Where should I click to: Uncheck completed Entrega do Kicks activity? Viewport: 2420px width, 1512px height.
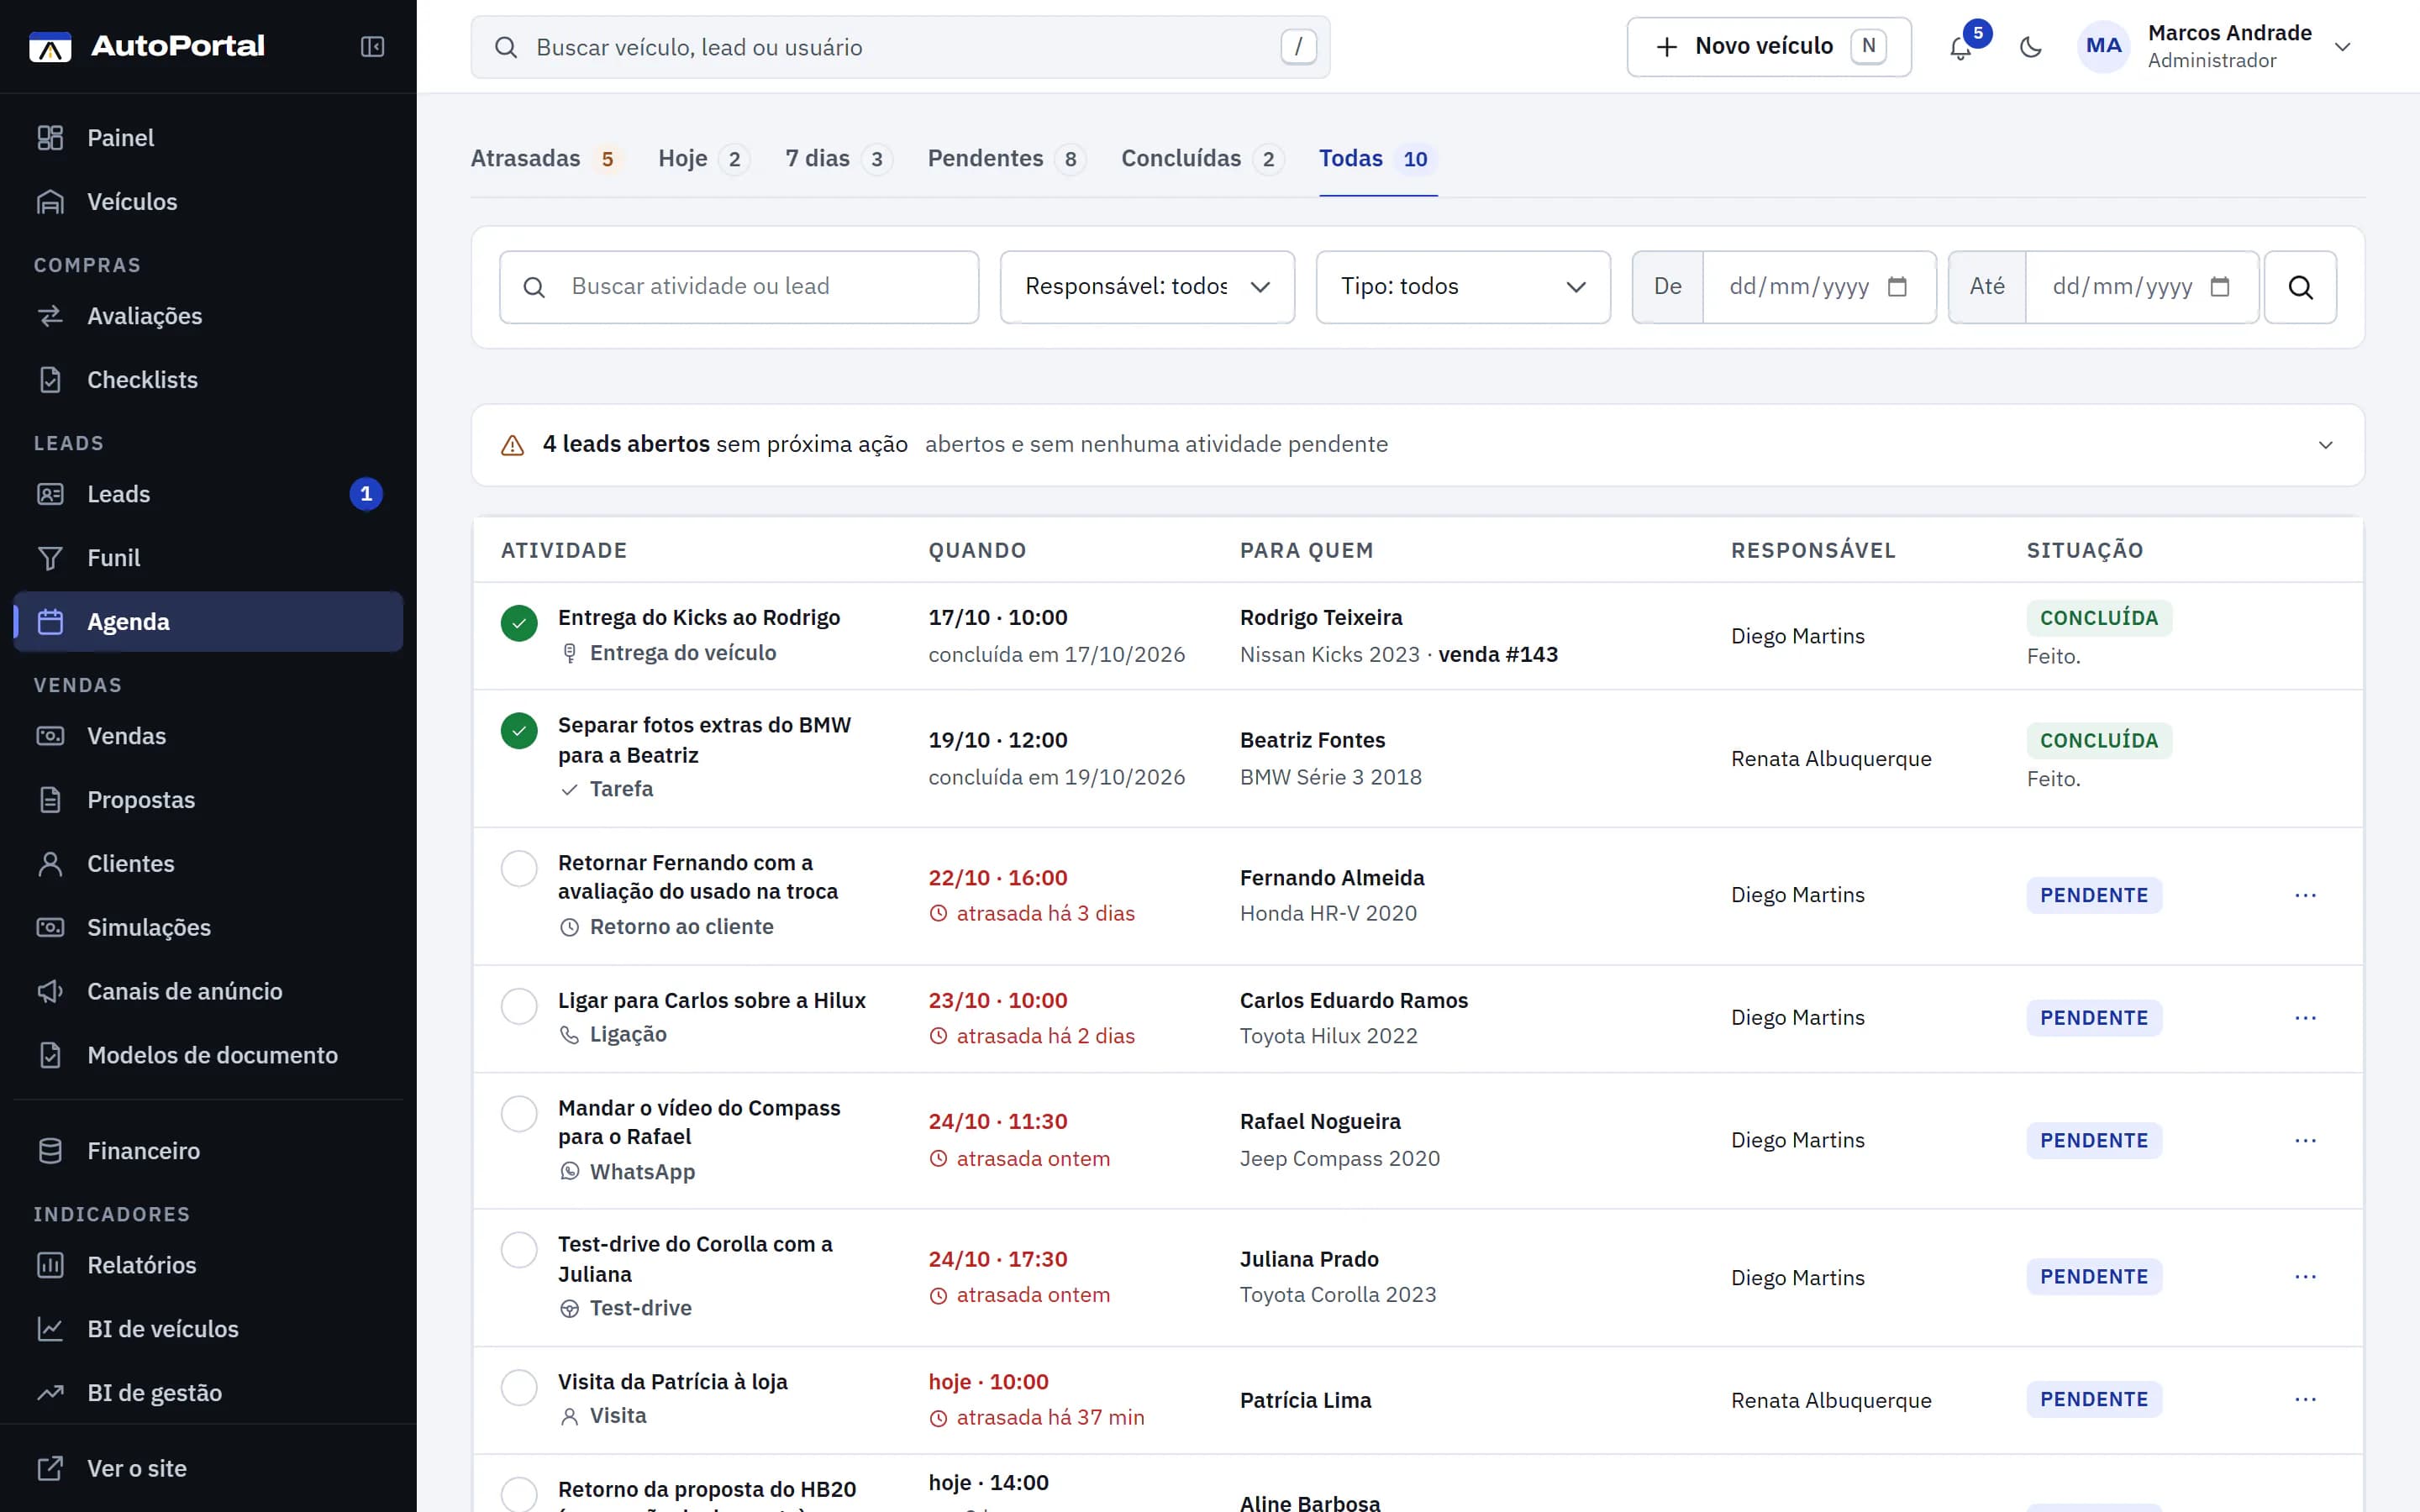pos(519,623)
